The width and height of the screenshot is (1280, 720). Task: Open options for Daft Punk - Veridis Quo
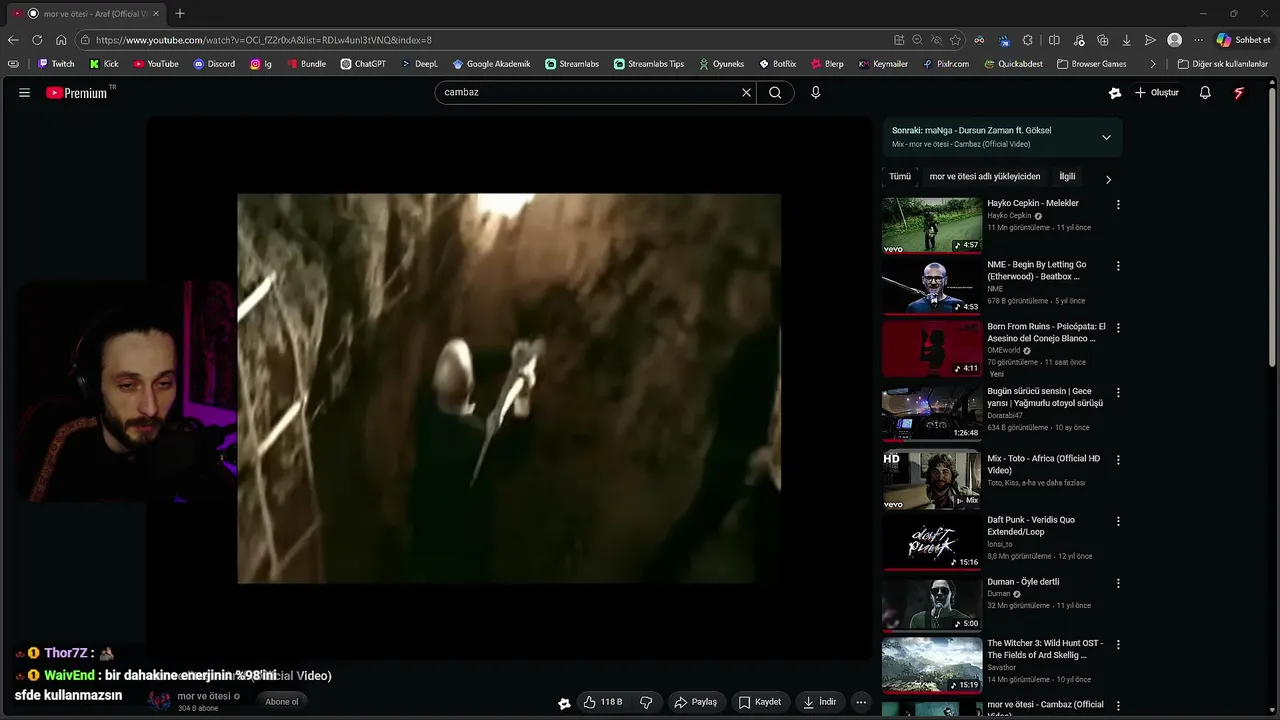tap(1118, 521)
